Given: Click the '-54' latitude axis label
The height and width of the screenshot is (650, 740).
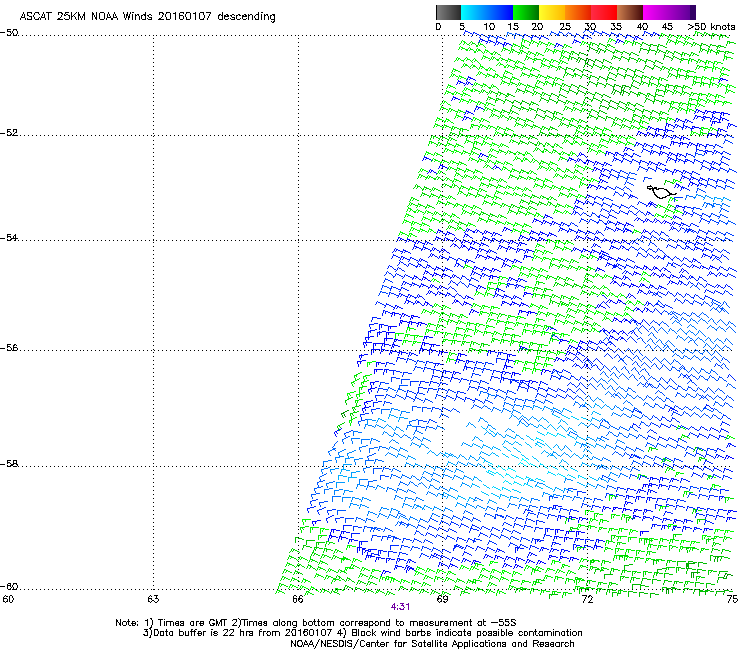Looking at the screenshot, I should (9, 237).
